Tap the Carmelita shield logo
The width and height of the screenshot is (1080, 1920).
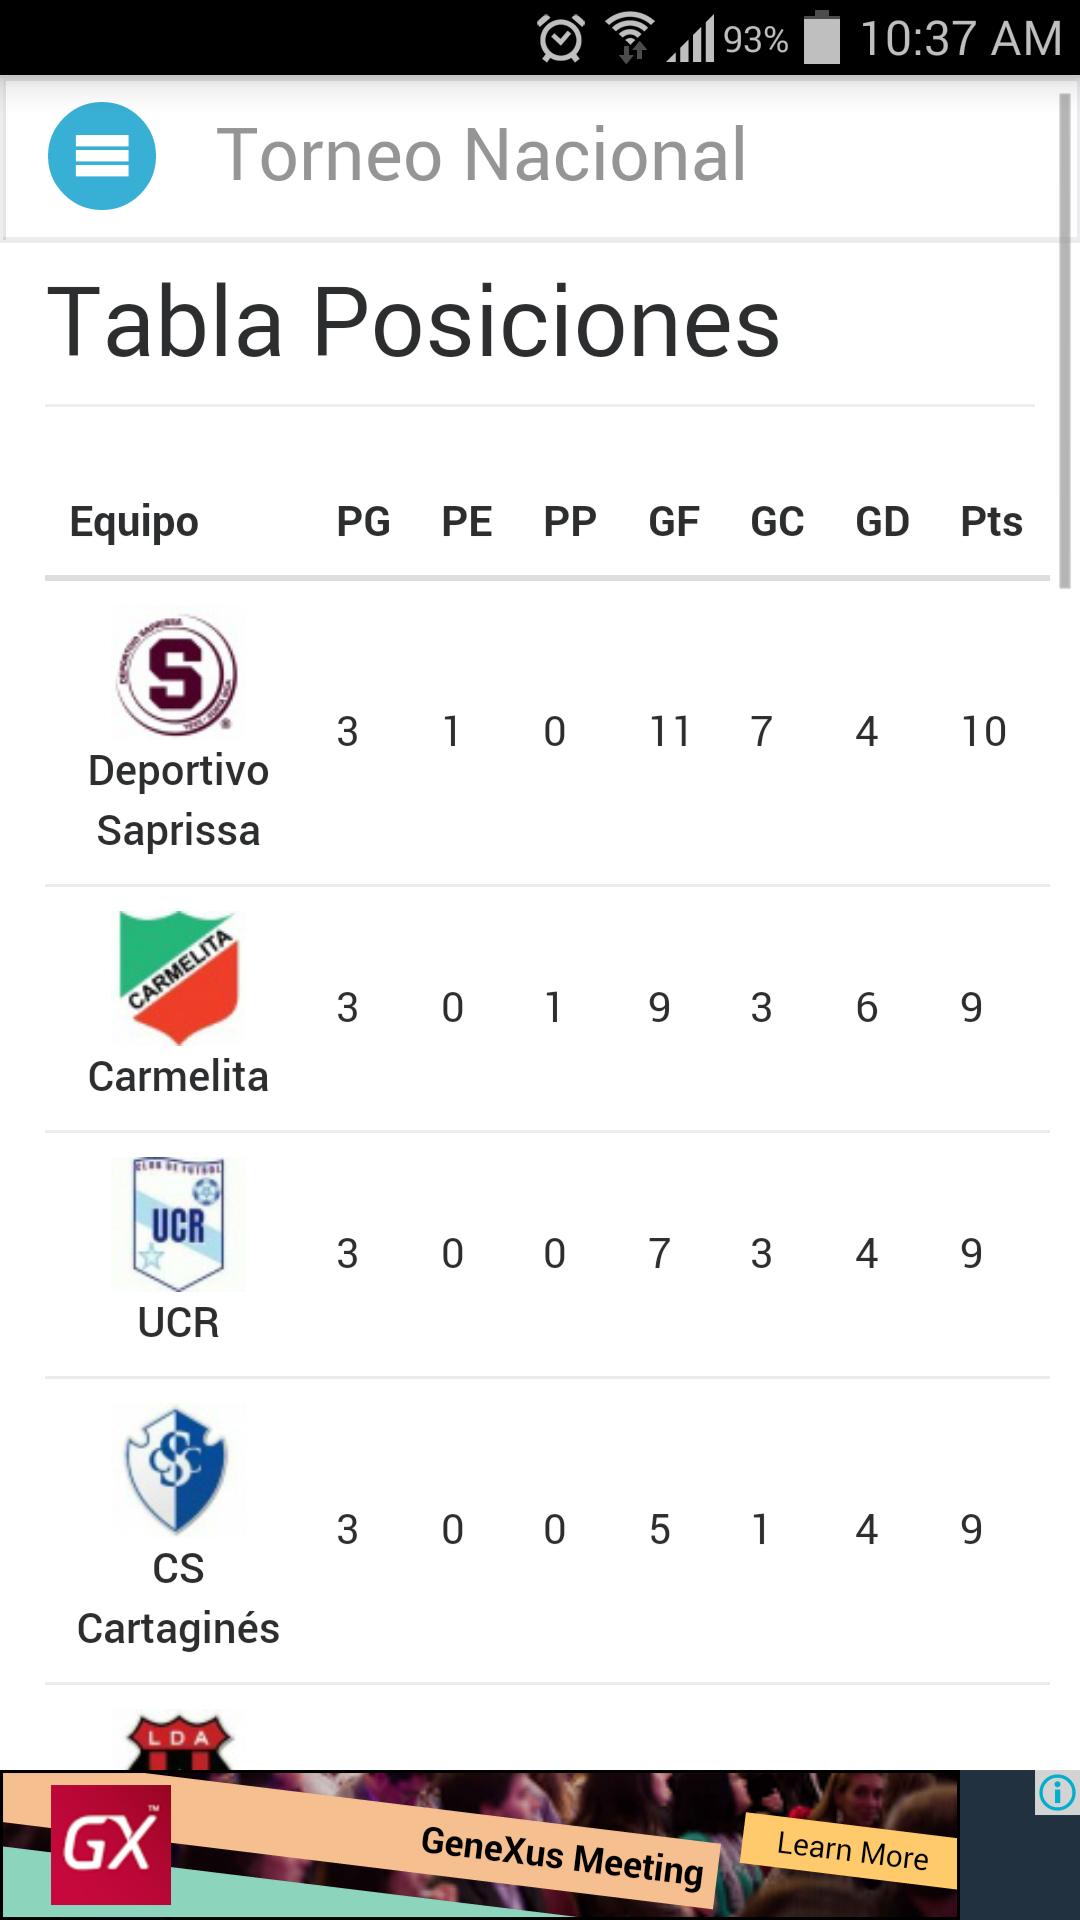tap(178, 976)
